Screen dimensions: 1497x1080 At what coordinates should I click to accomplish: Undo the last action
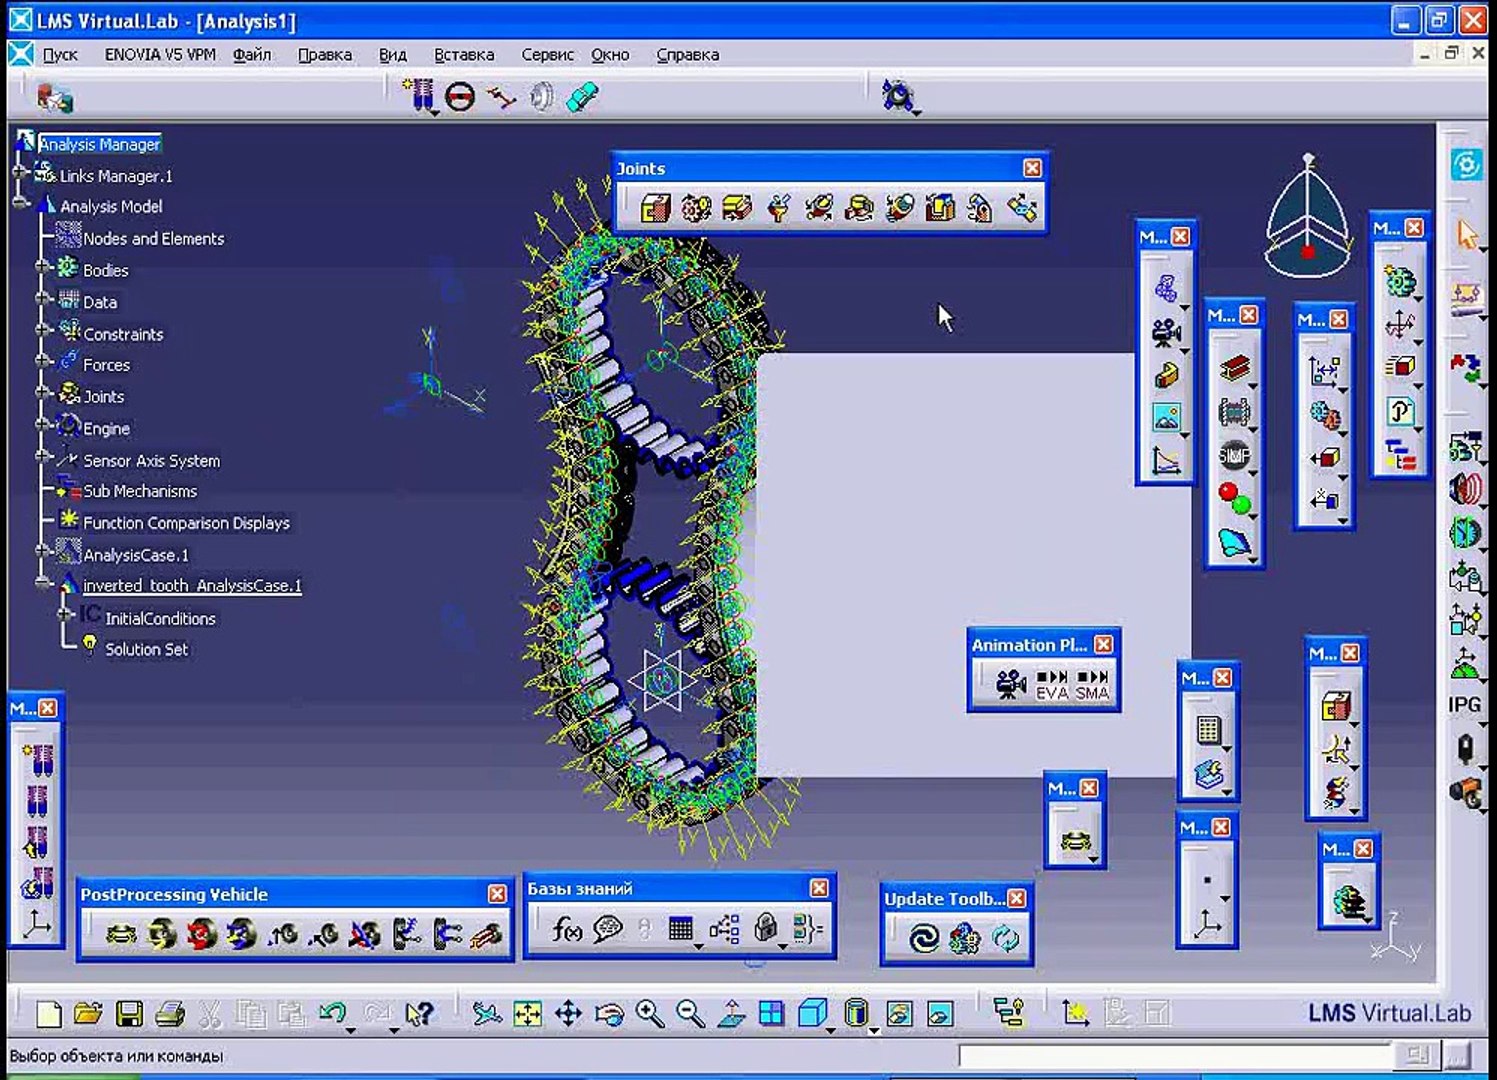point(332,1014)
